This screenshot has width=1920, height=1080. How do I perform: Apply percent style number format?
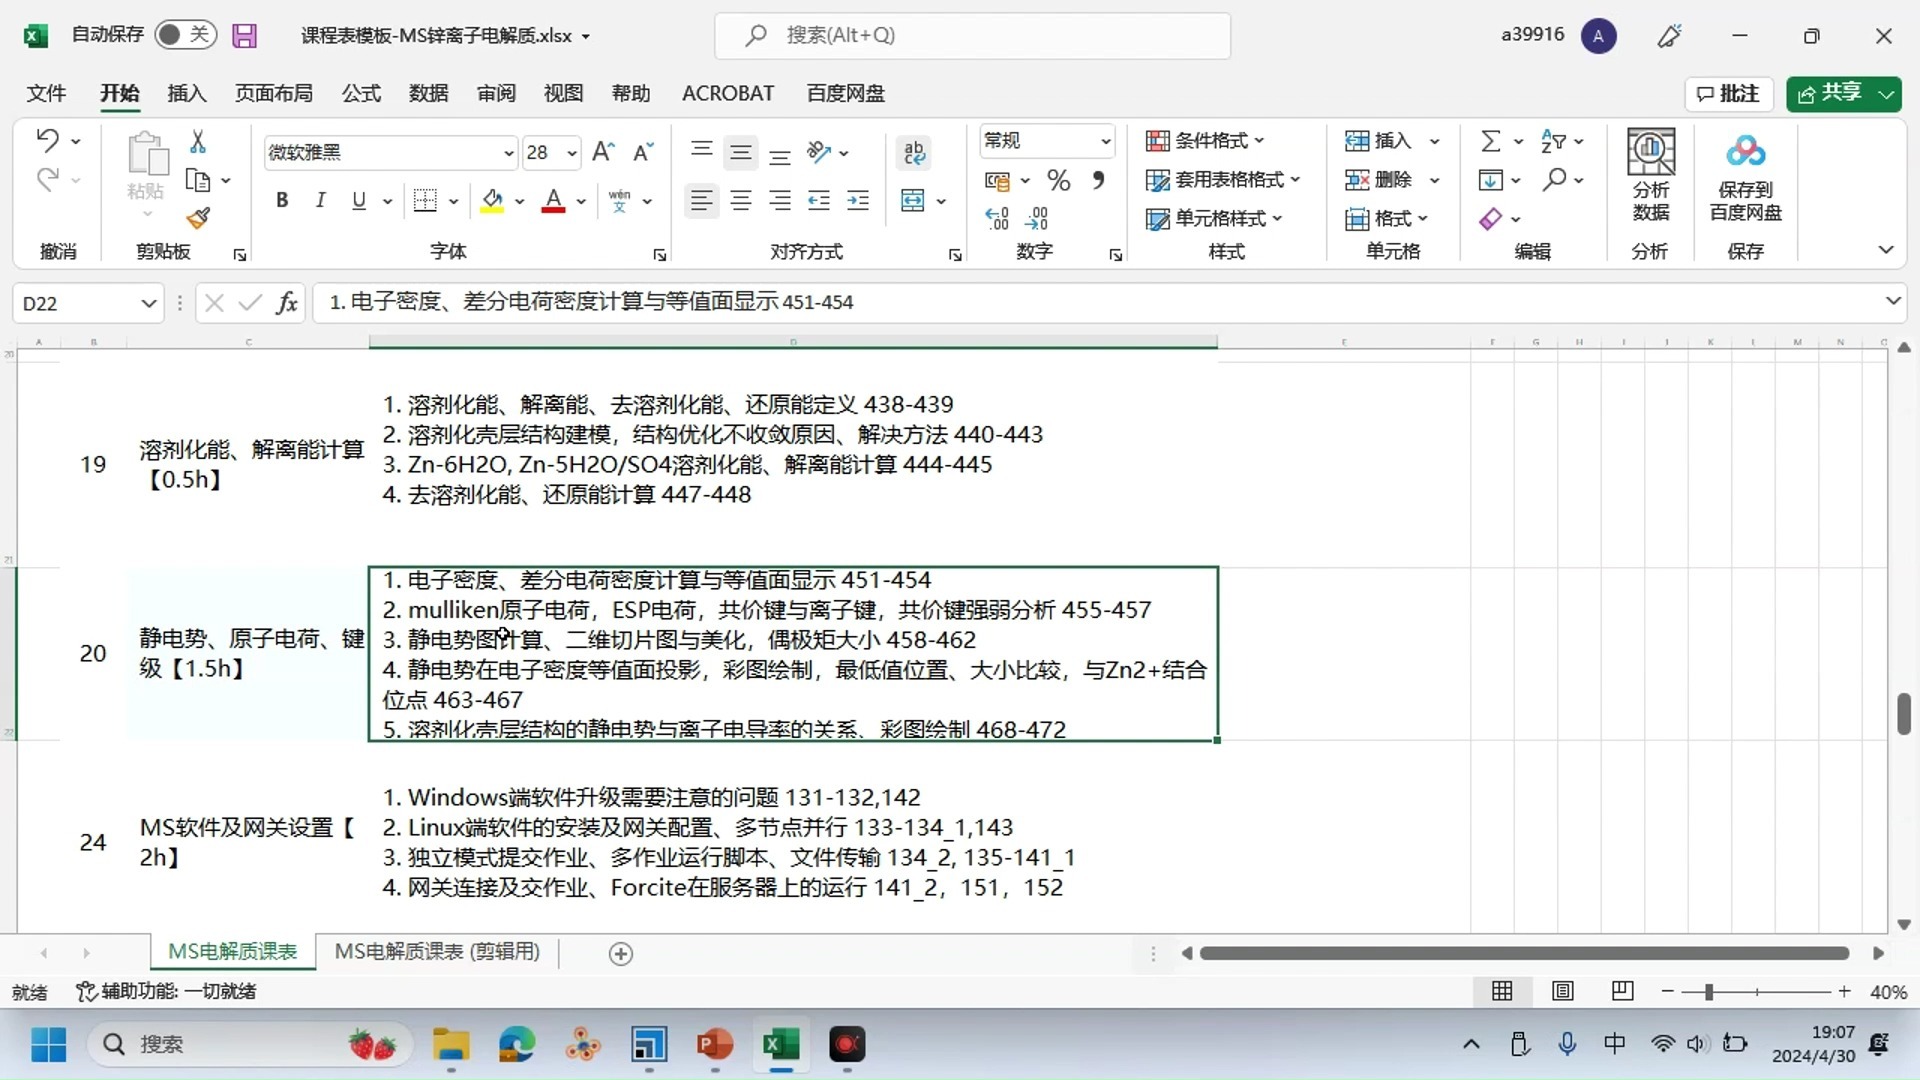pyautogui.click(x=1058, y=181)
